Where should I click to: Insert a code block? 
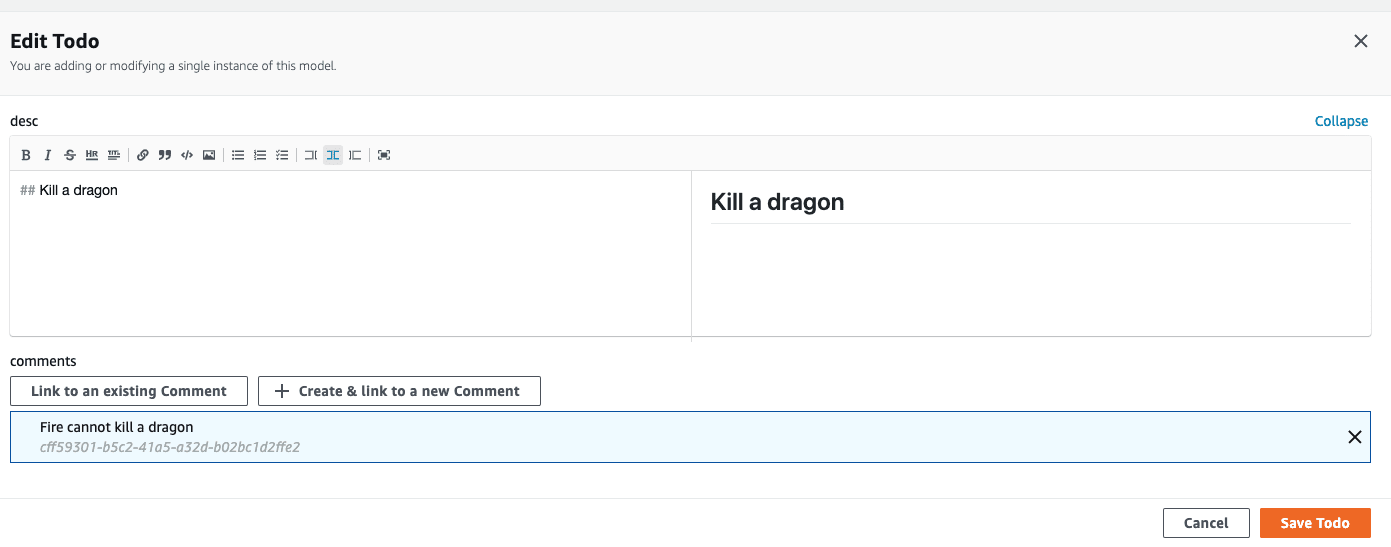[187, 155]
